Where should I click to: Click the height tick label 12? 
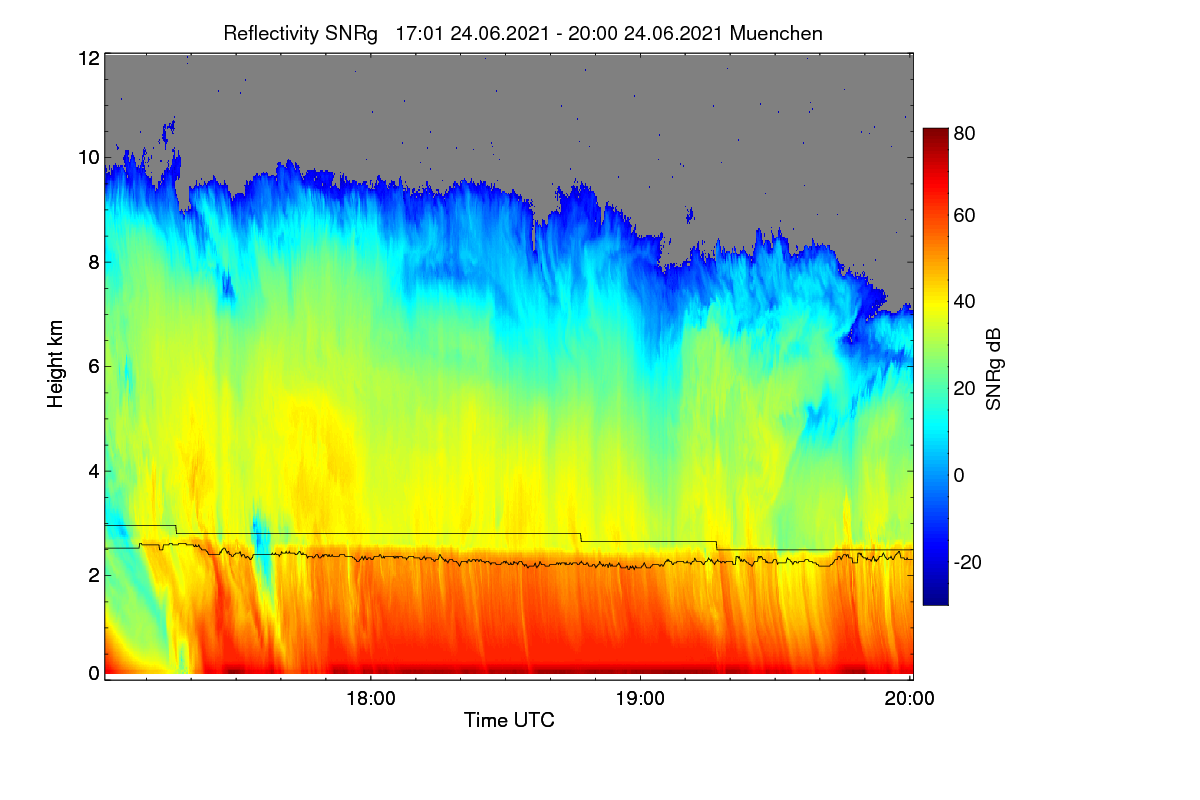88,58
